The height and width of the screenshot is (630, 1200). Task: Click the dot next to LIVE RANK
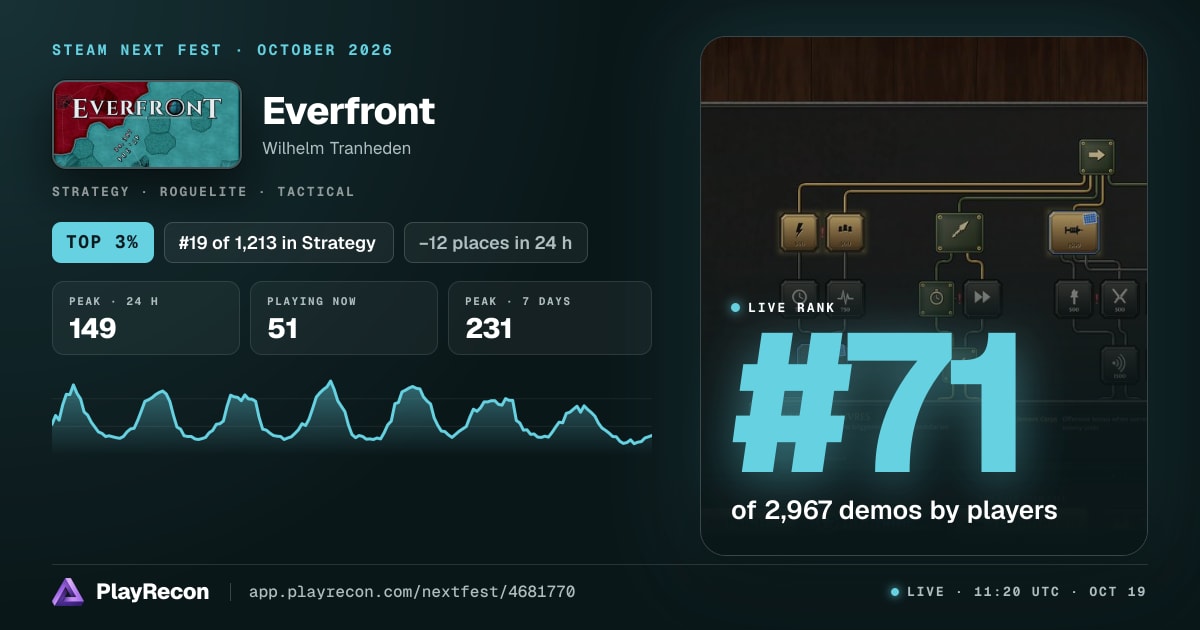click(736, 308)
